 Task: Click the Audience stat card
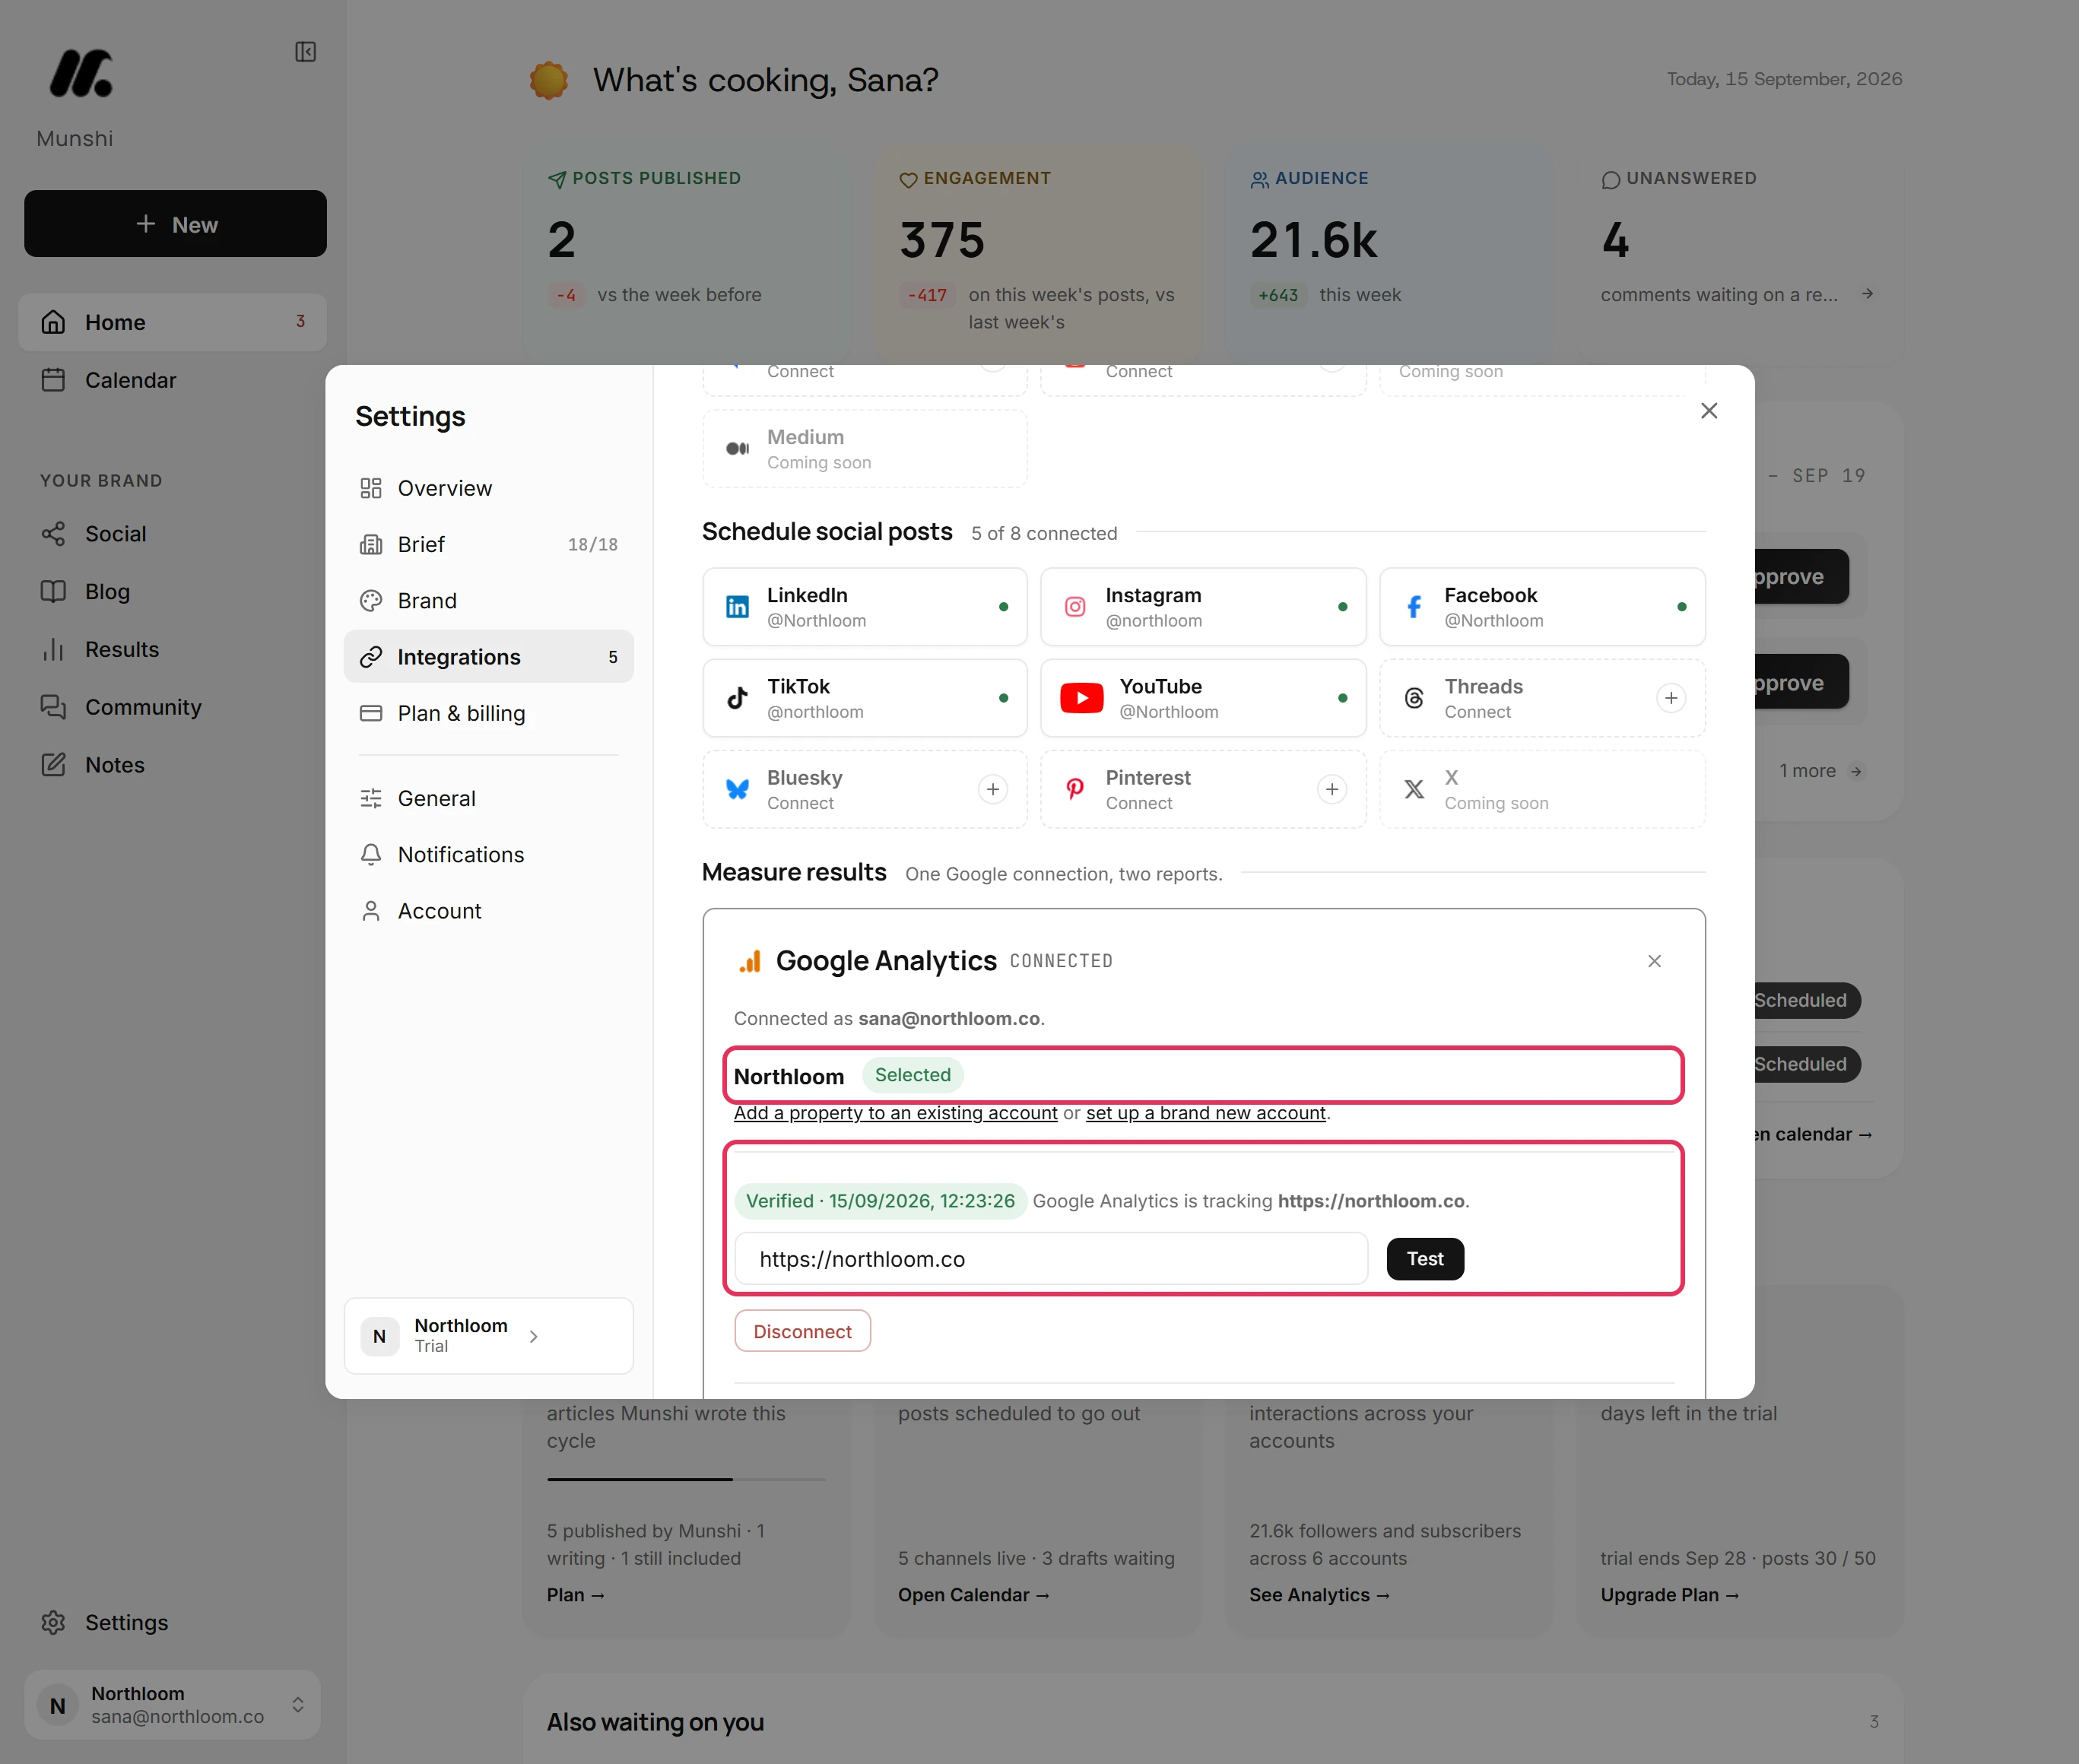(x=1389, y=256)
